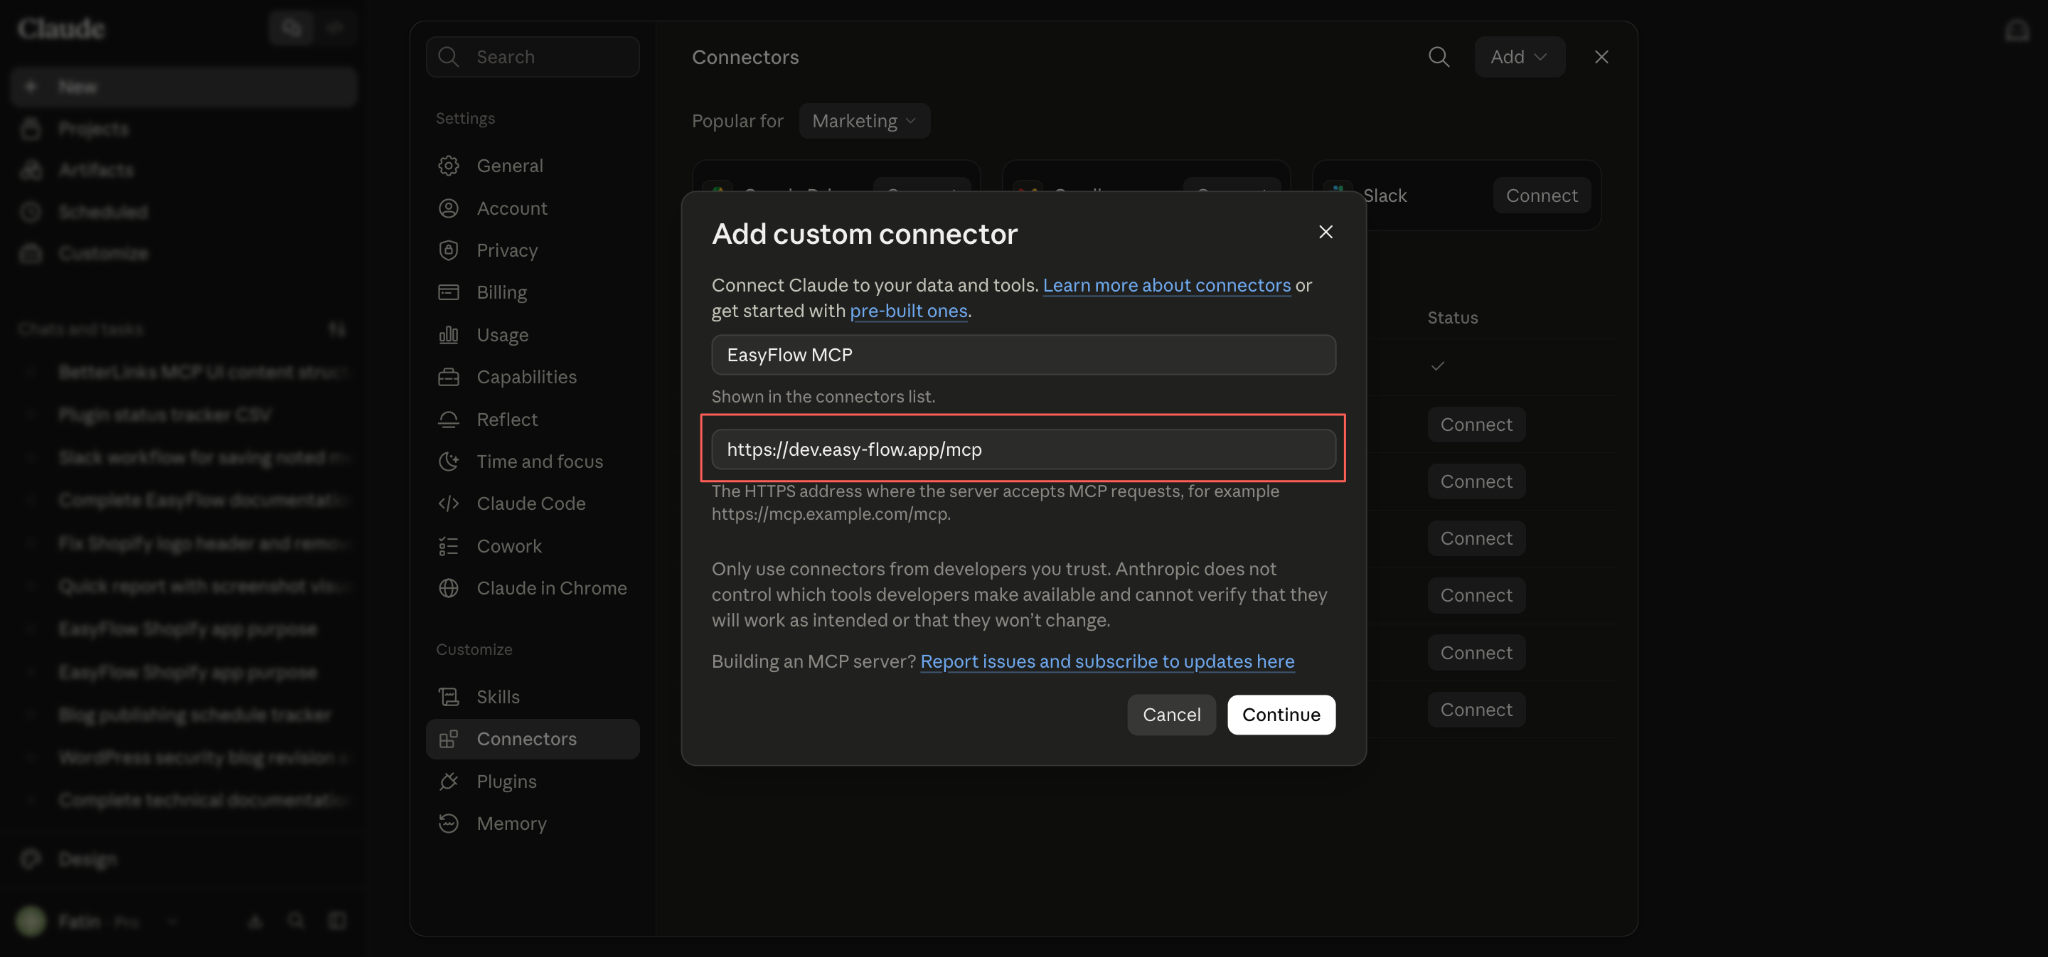Screen dimensions: 2048x957
Task: Open Reflect settings
Action: (532, 419)
